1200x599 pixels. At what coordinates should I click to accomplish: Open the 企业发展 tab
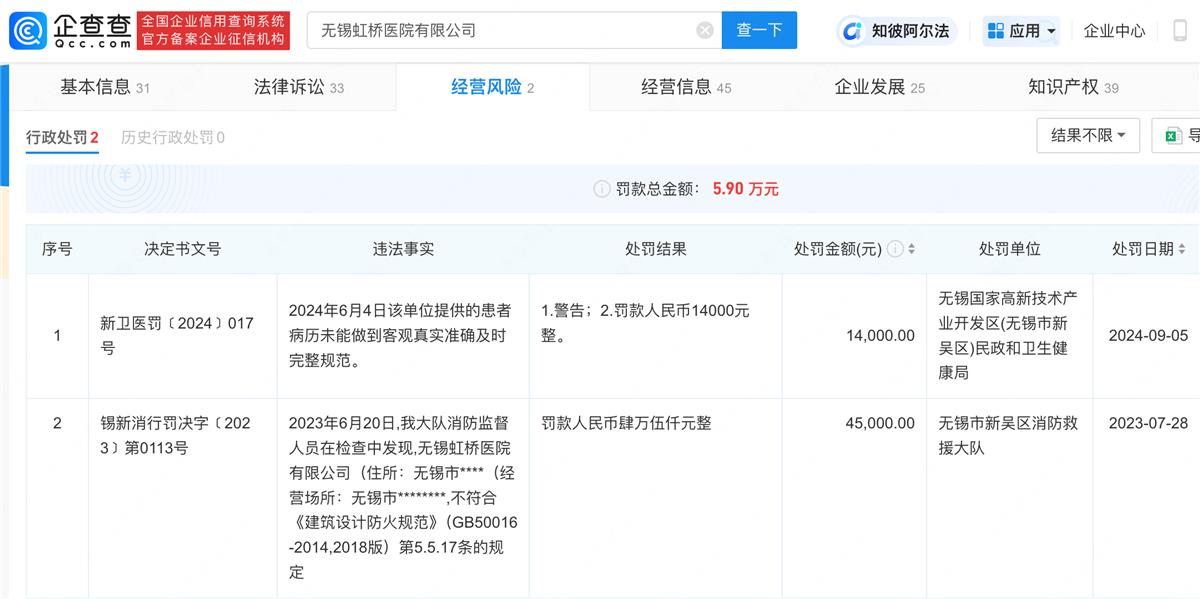879,87
